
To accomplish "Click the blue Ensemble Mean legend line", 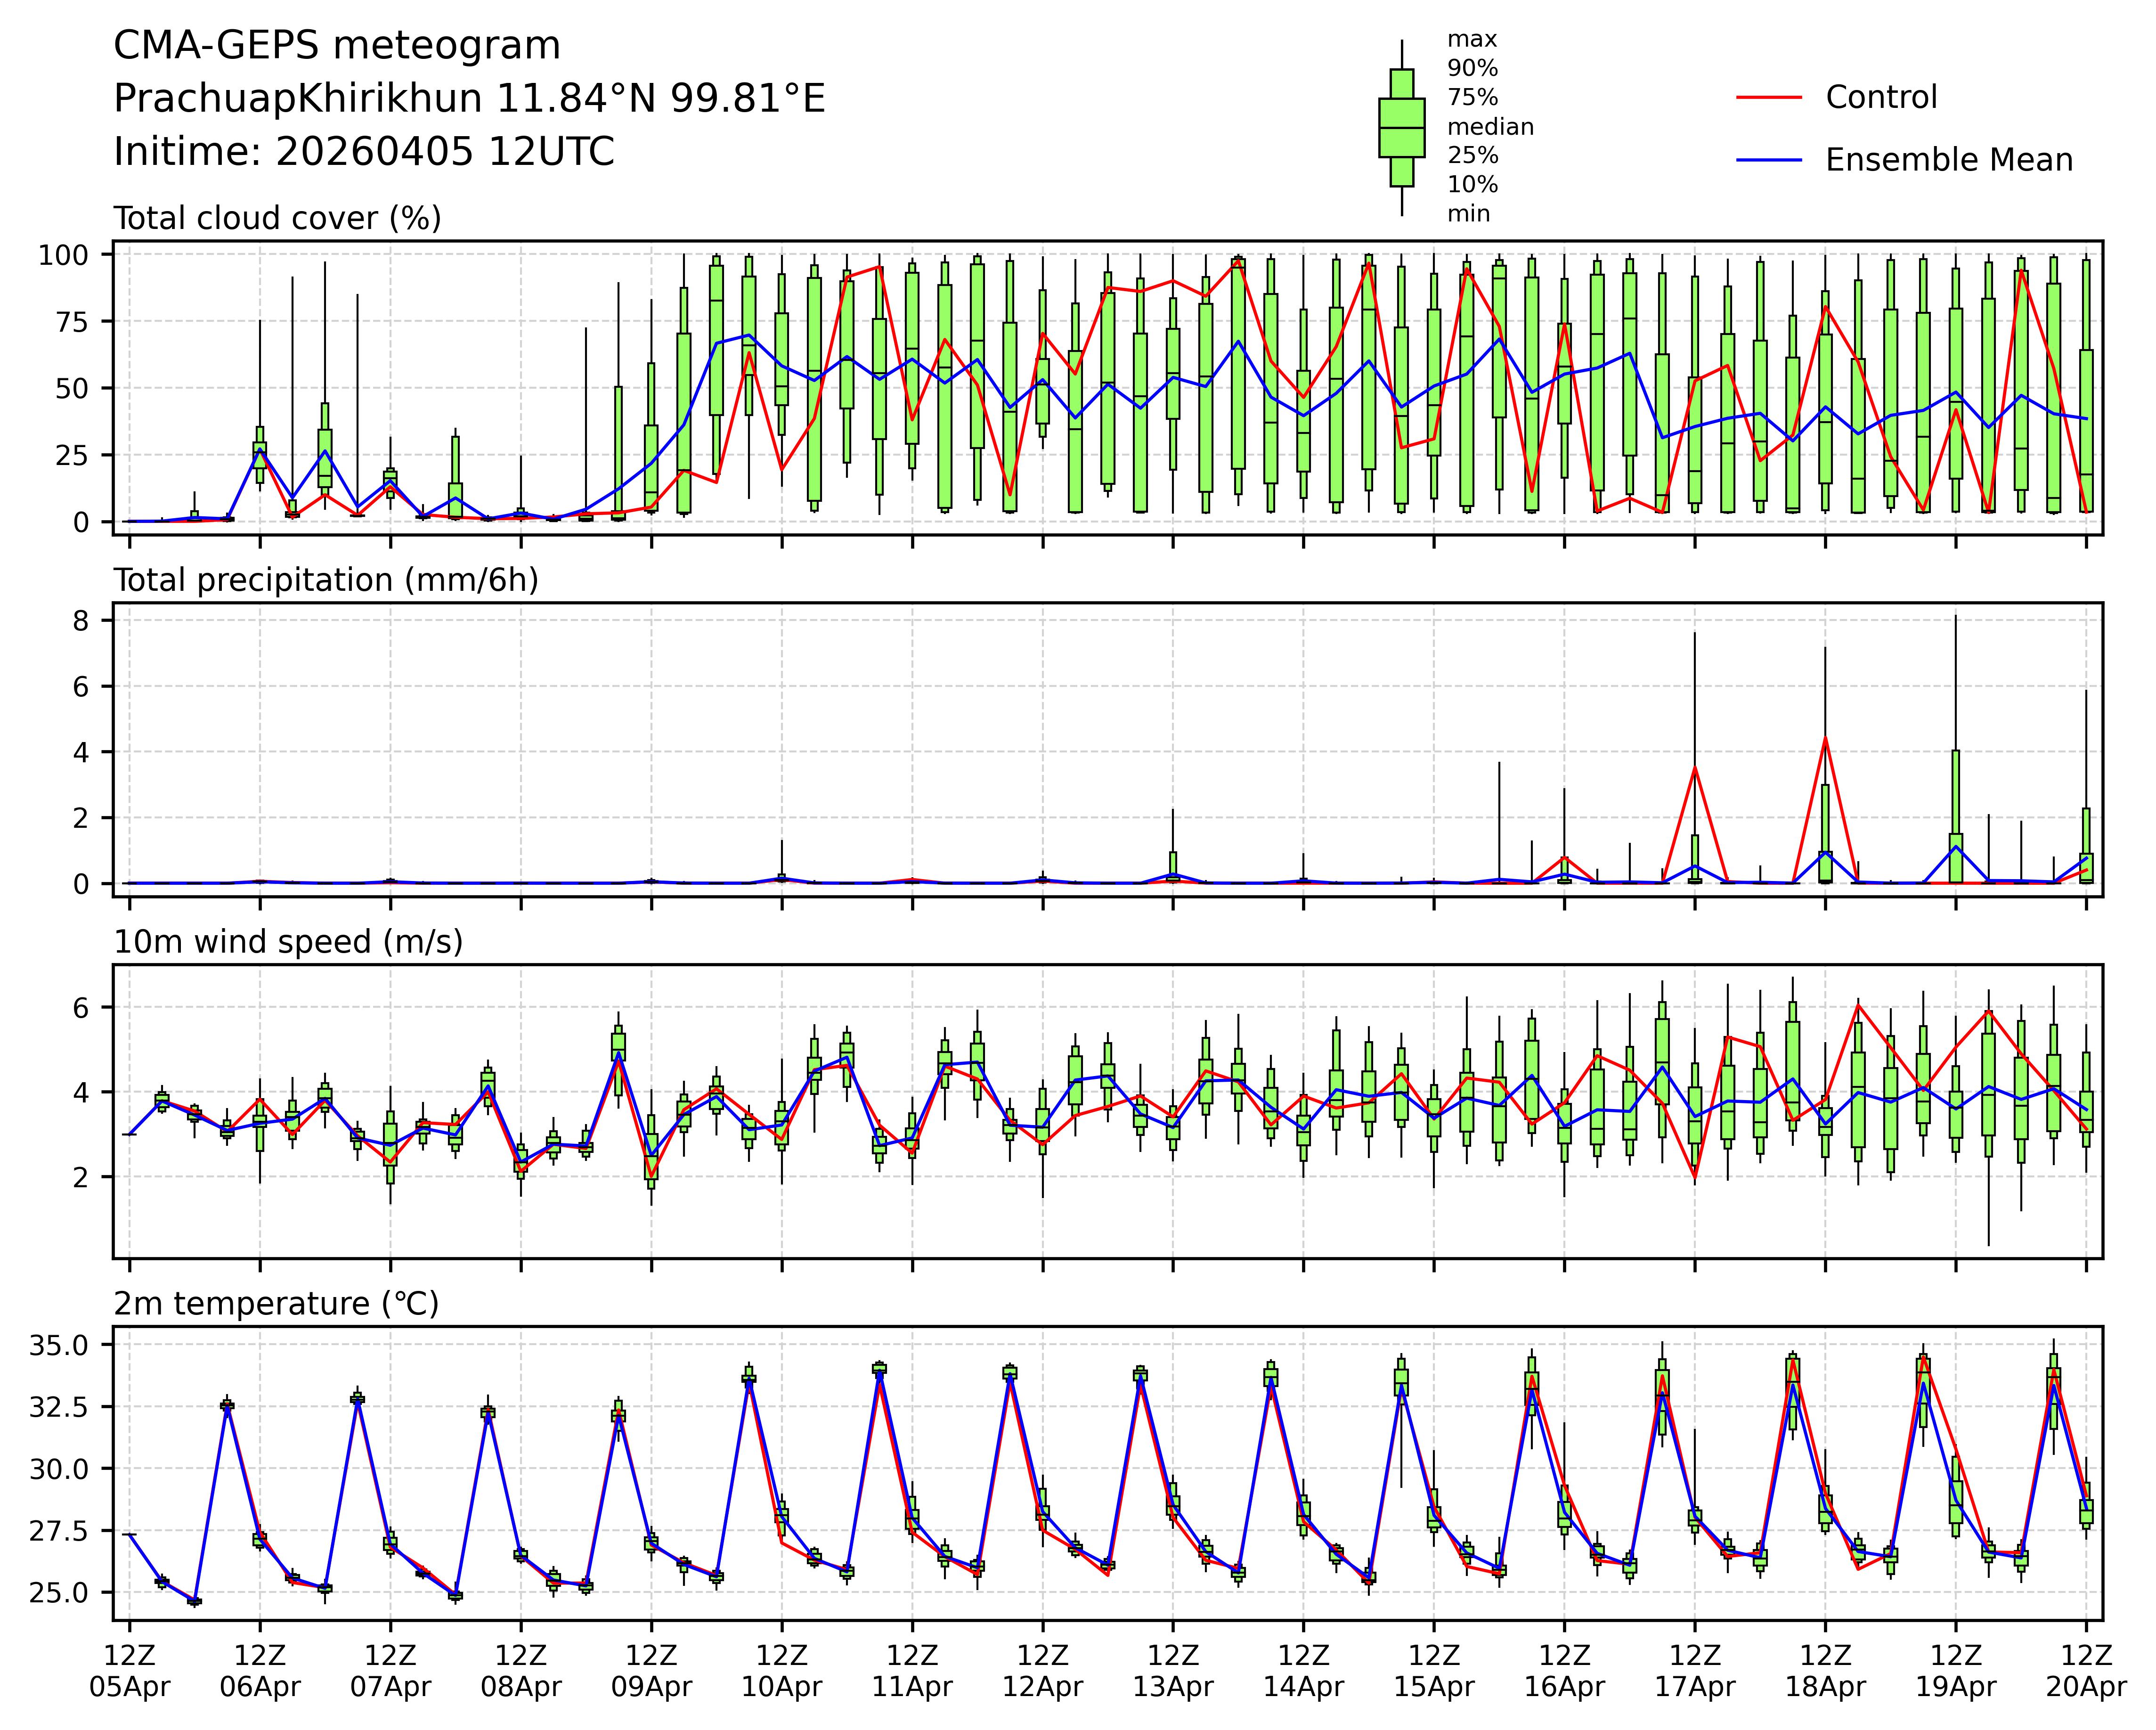I will click(x=1768, y=160).
